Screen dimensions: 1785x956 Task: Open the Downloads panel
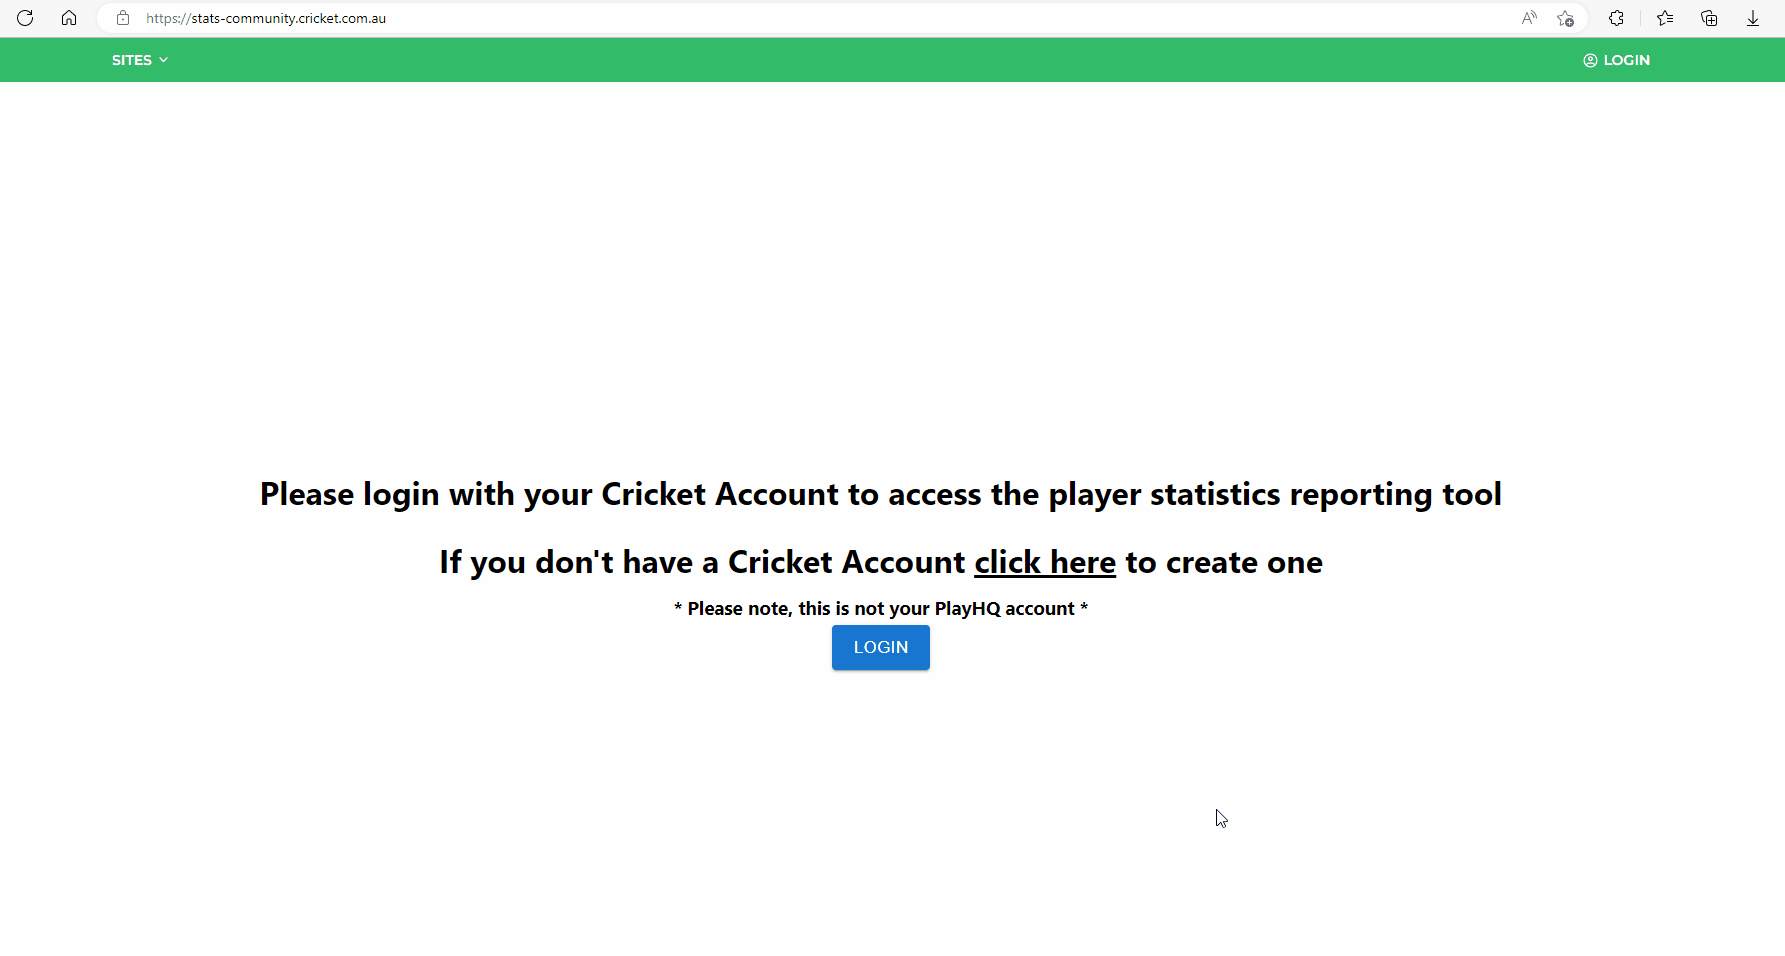1753,17
